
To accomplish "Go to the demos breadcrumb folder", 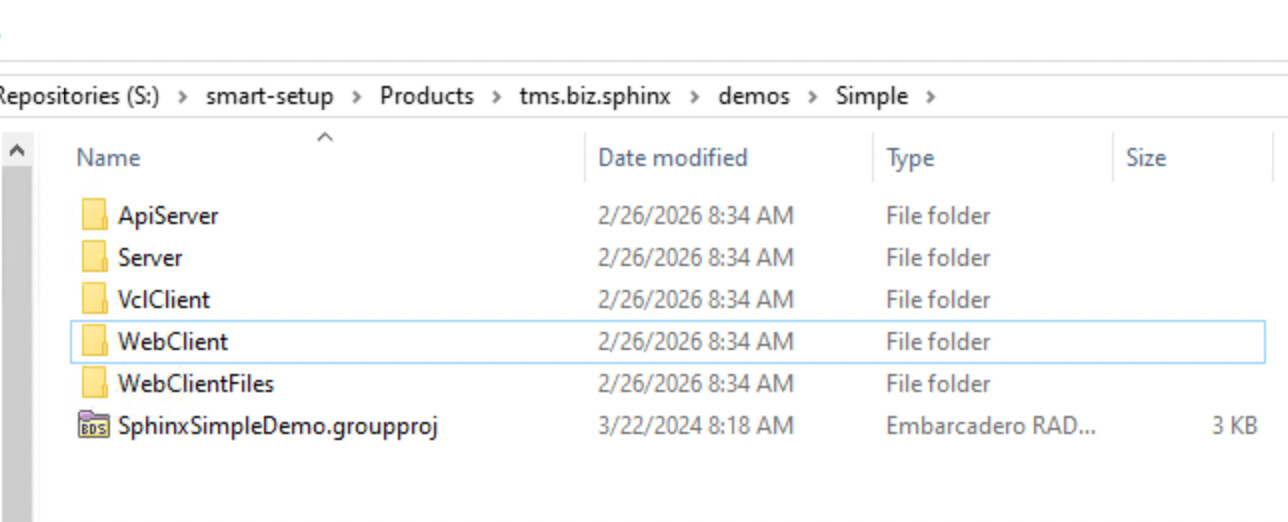I will pos(754,97).
